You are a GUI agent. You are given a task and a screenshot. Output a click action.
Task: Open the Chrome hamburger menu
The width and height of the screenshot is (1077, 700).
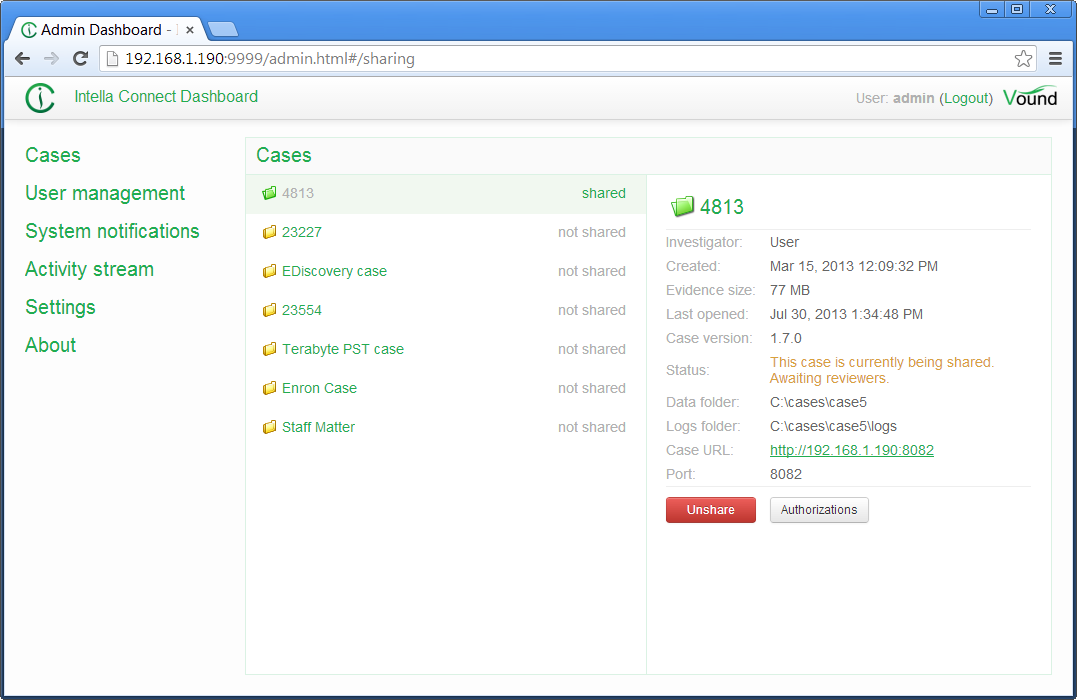pos(1055,59)
